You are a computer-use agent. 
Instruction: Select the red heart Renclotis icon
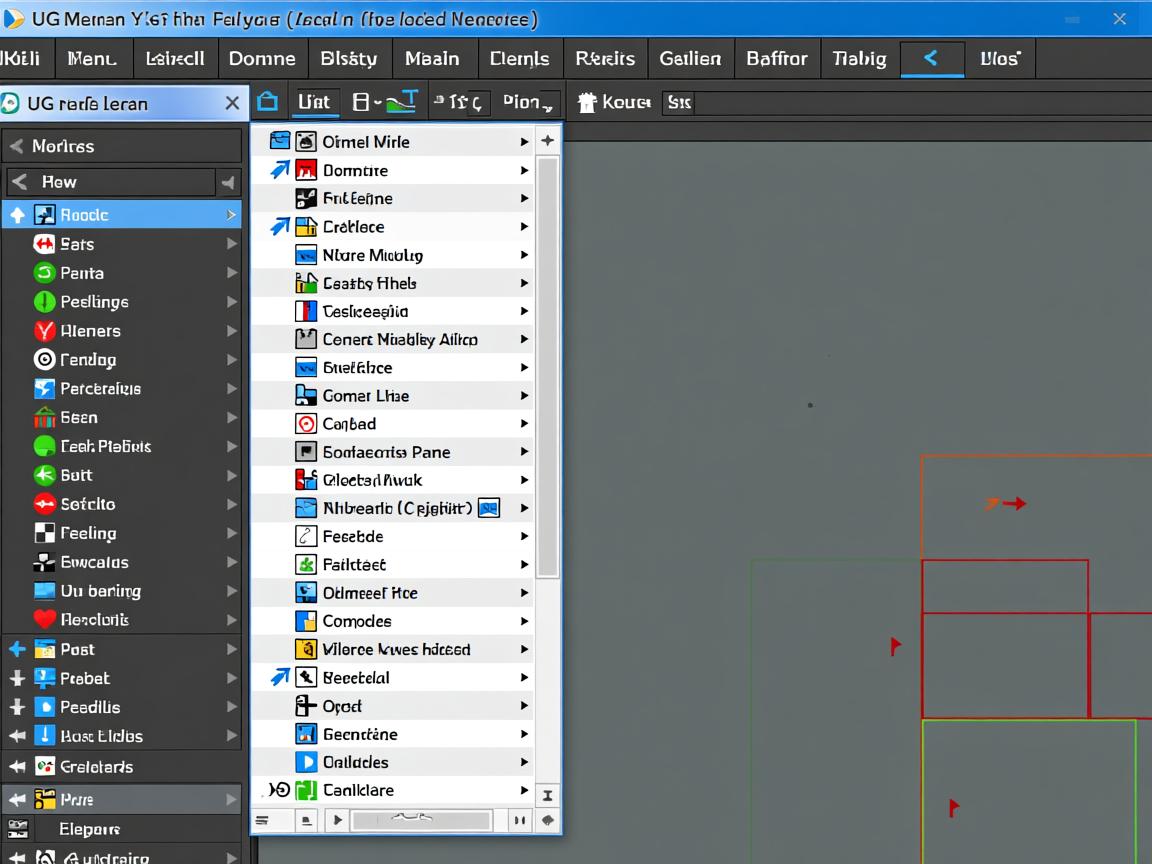coord(45,620)
